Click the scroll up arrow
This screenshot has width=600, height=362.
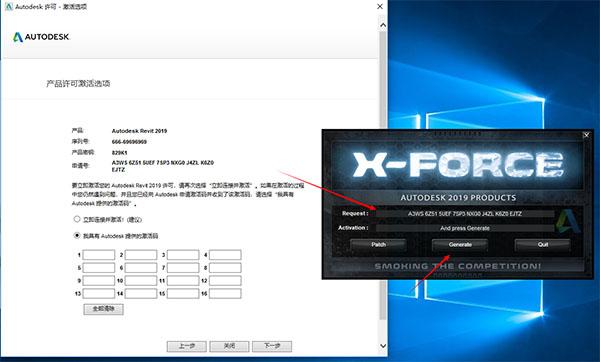(383, 25)
